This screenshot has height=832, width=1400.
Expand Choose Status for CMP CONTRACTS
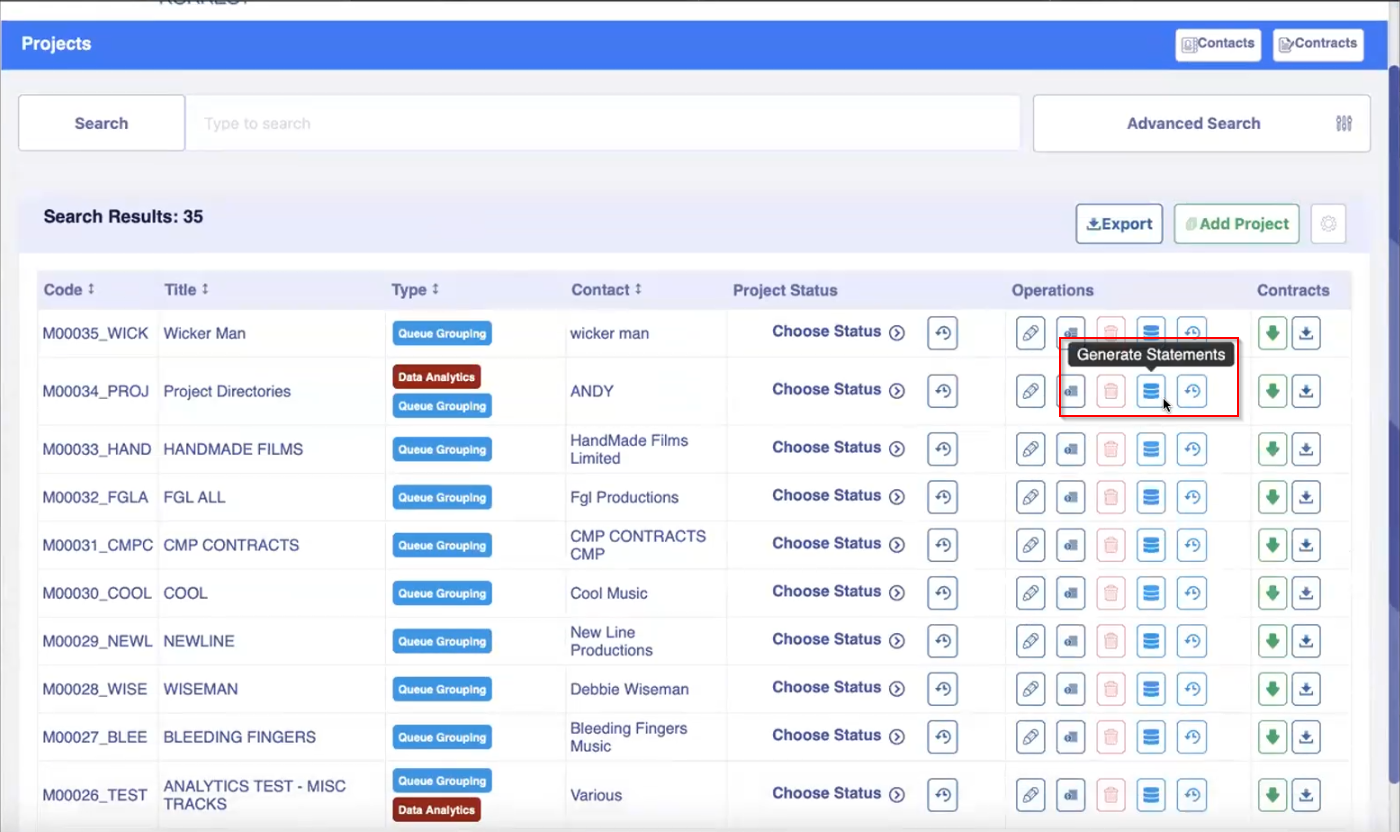tap(837, 544)
